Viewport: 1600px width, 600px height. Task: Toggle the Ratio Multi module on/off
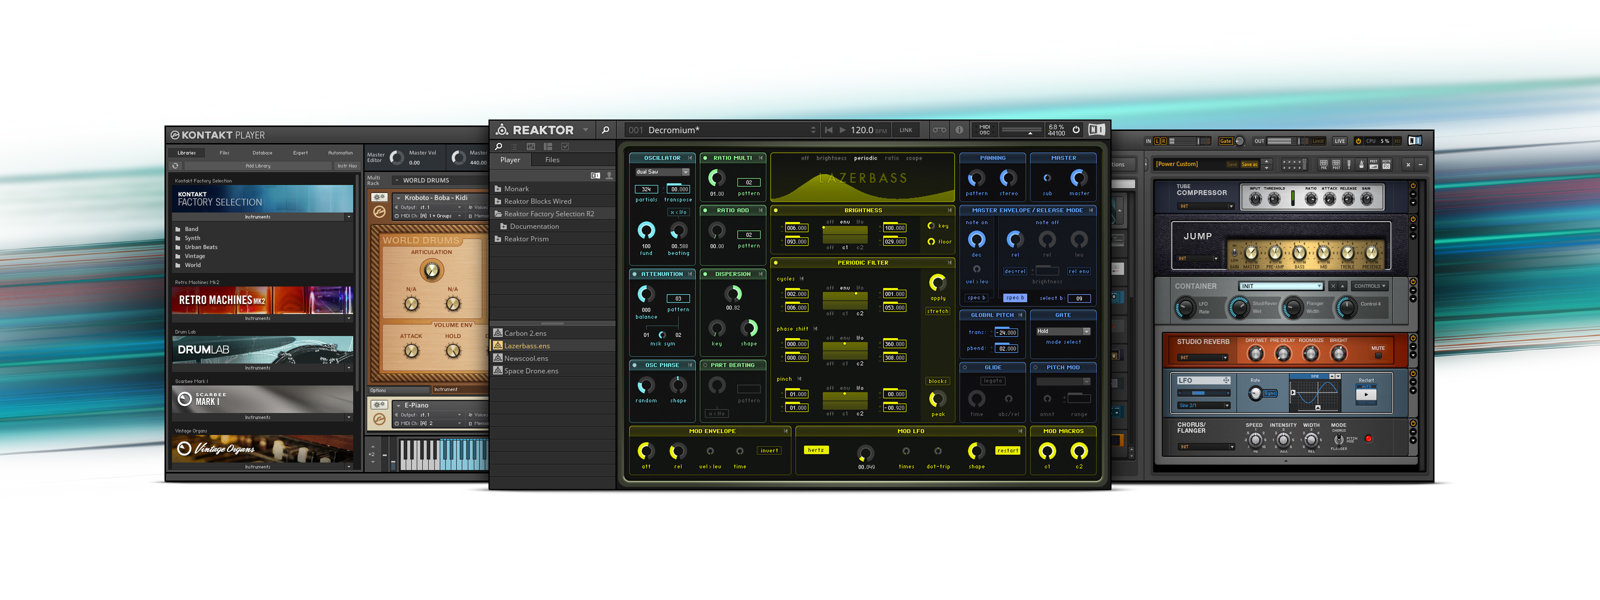click(705, 158)
